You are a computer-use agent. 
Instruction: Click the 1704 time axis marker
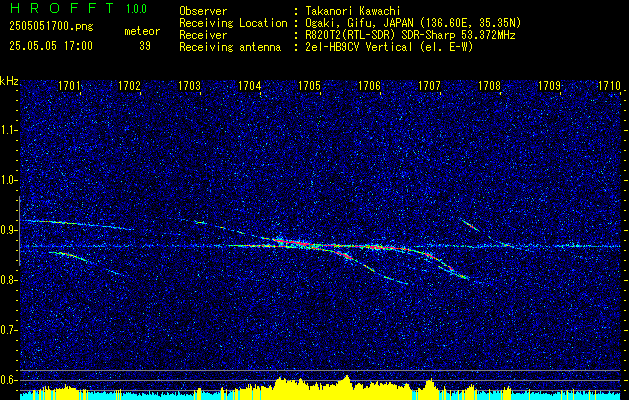pyautogui.click(x=250, y=86)
